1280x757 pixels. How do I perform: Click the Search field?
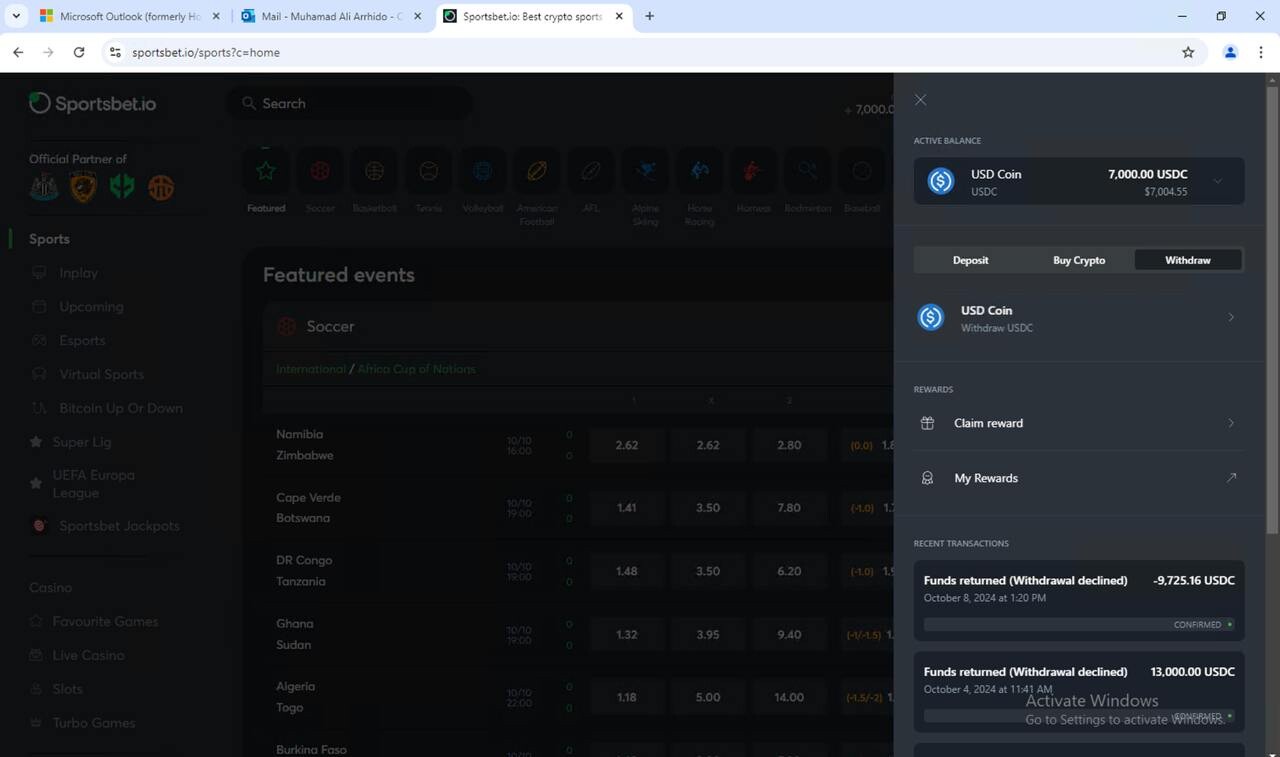coord(350,103)
